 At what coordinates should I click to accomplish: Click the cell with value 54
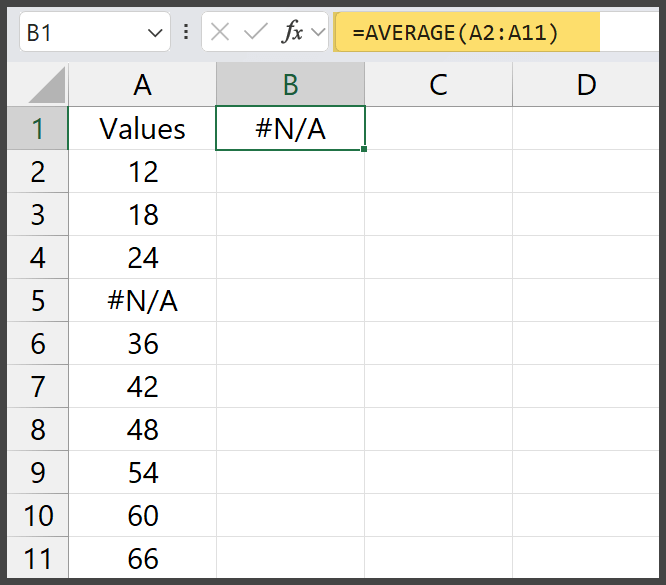pos(142,472)
